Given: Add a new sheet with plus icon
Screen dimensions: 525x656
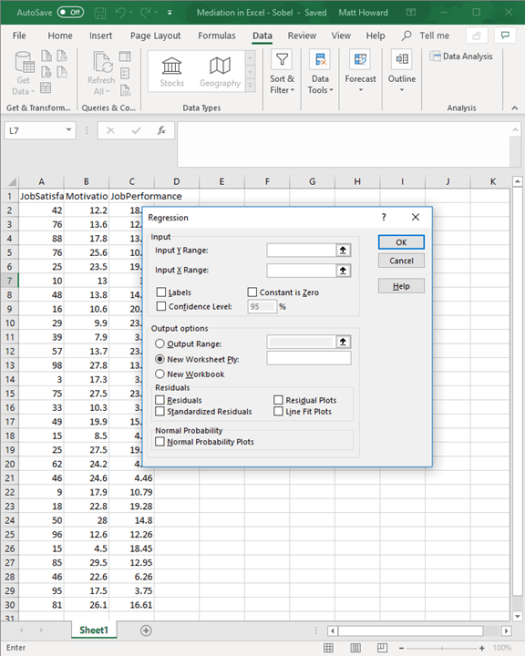Looking at the screenshot, I should [x=146, y=630].
